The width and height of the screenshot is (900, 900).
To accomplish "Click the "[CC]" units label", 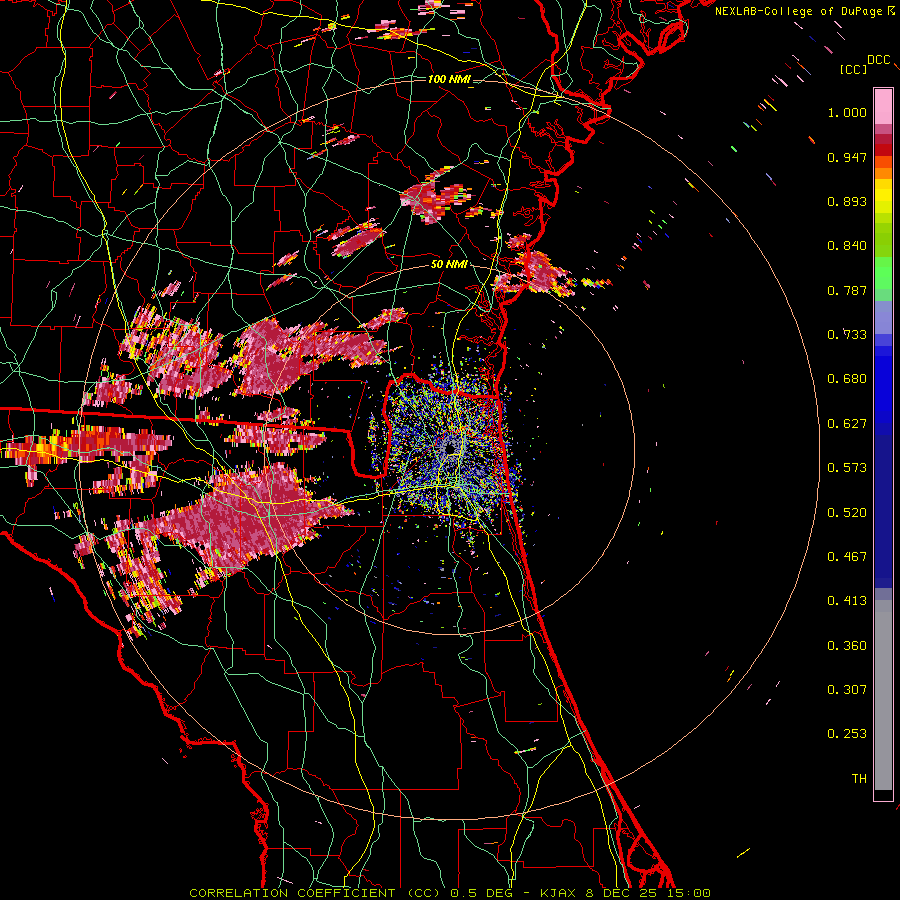I will (853, 69).
